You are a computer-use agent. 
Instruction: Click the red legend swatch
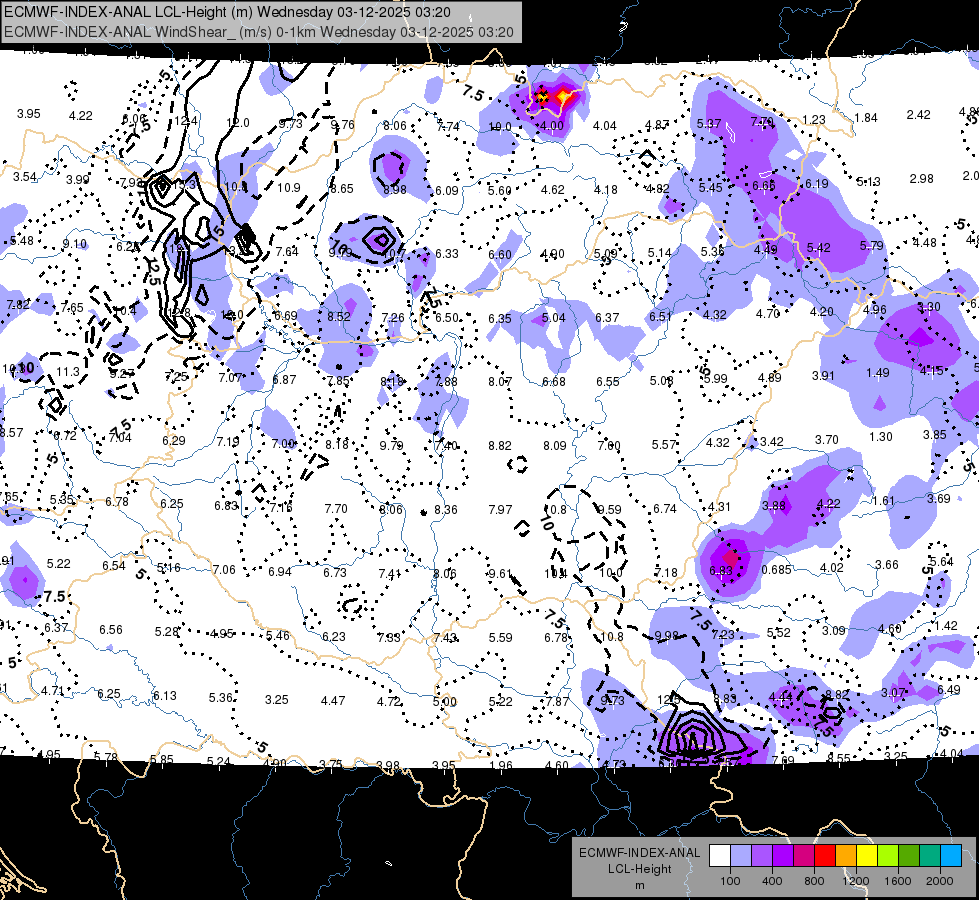[825, 855]
